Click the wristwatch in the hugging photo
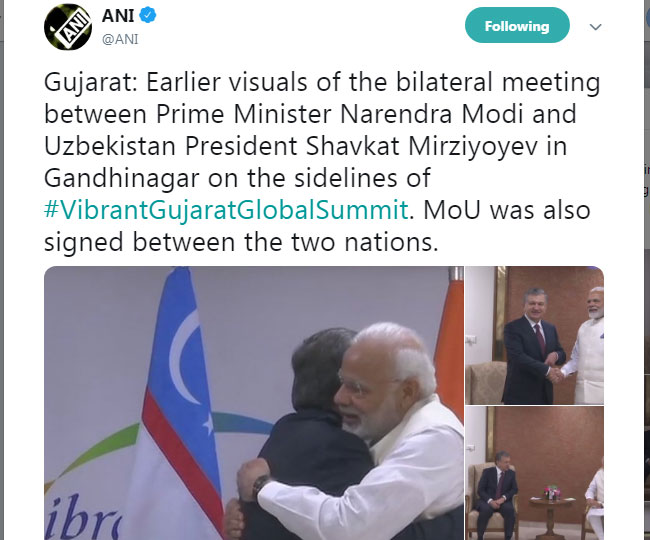Viewport: 650px width, 540px height. pos(260,485)
